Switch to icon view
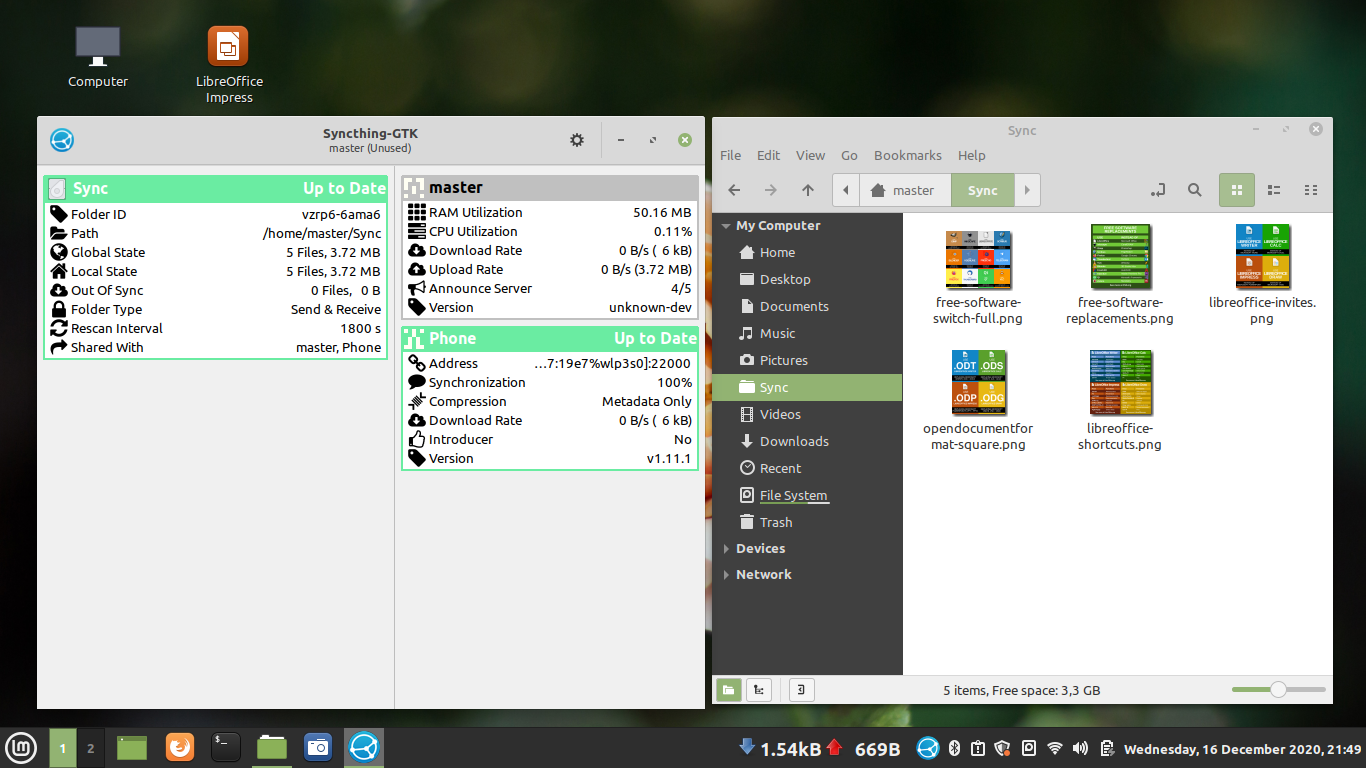 tap(1236, 190)
